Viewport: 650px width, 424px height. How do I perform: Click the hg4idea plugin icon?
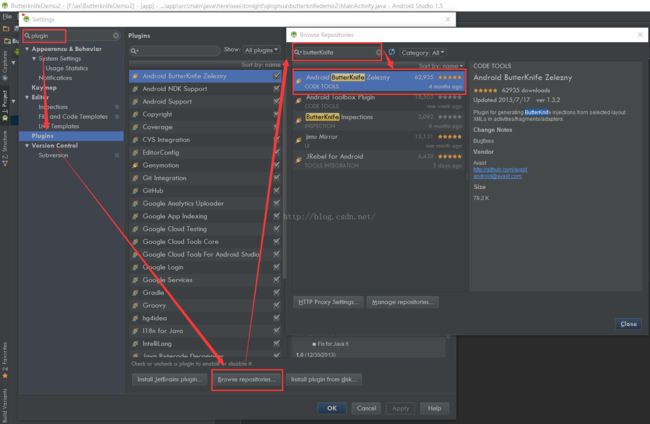point(135,318)
